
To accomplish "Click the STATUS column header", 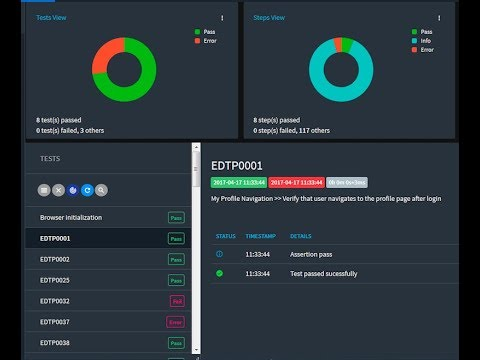I will [226, 236].
